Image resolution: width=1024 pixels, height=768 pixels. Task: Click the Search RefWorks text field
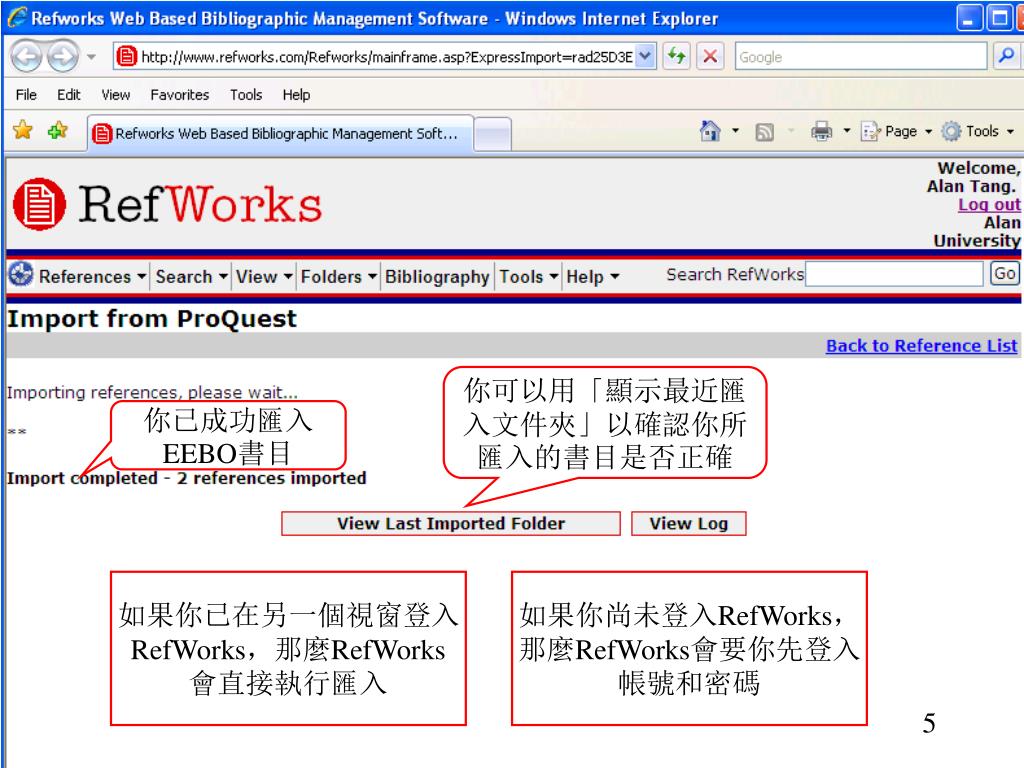(894, 274)
